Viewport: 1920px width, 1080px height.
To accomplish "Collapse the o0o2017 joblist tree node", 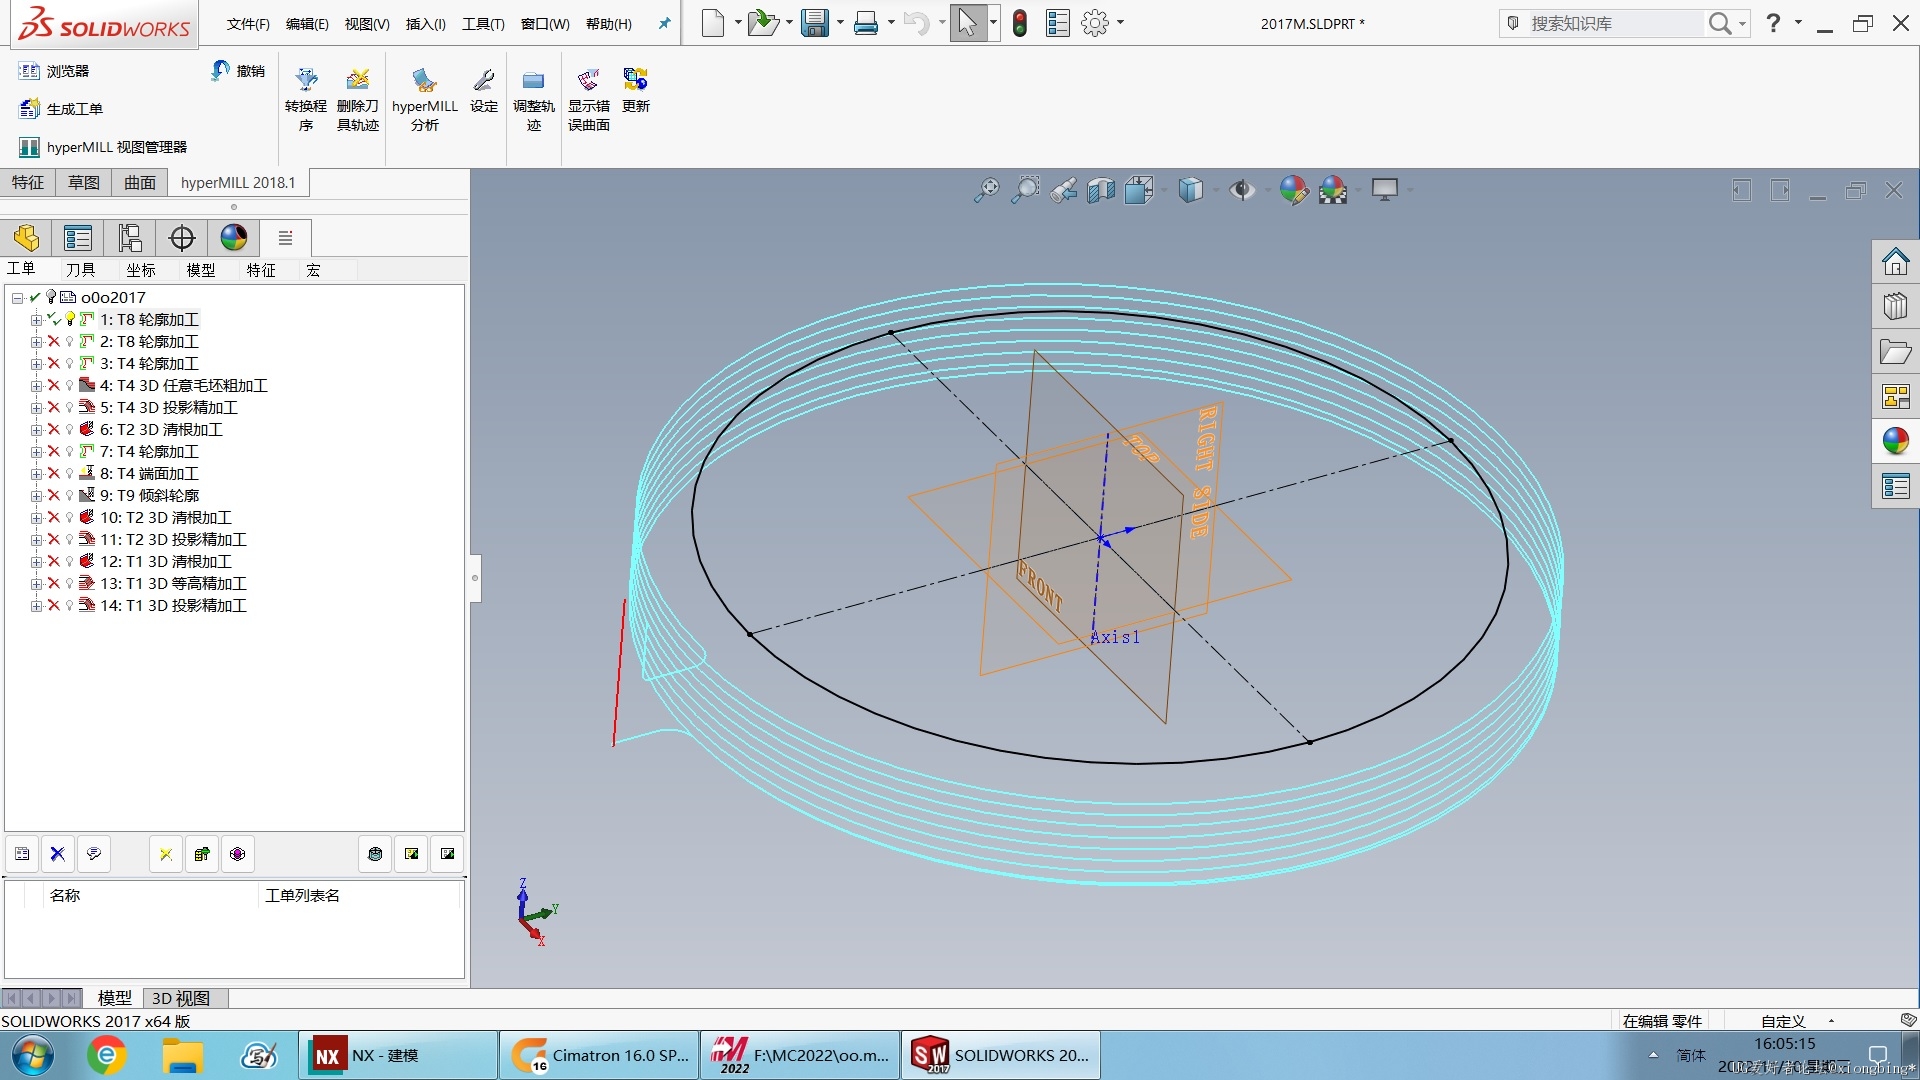I will [x=17, y=298].
